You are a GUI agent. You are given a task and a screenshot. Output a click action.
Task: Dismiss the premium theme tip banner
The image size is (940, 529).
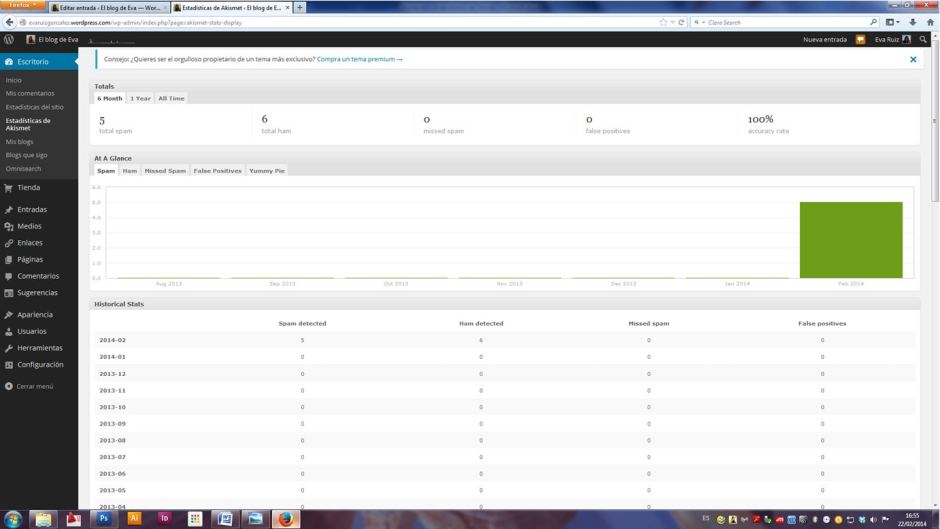[x=913, y=59]
